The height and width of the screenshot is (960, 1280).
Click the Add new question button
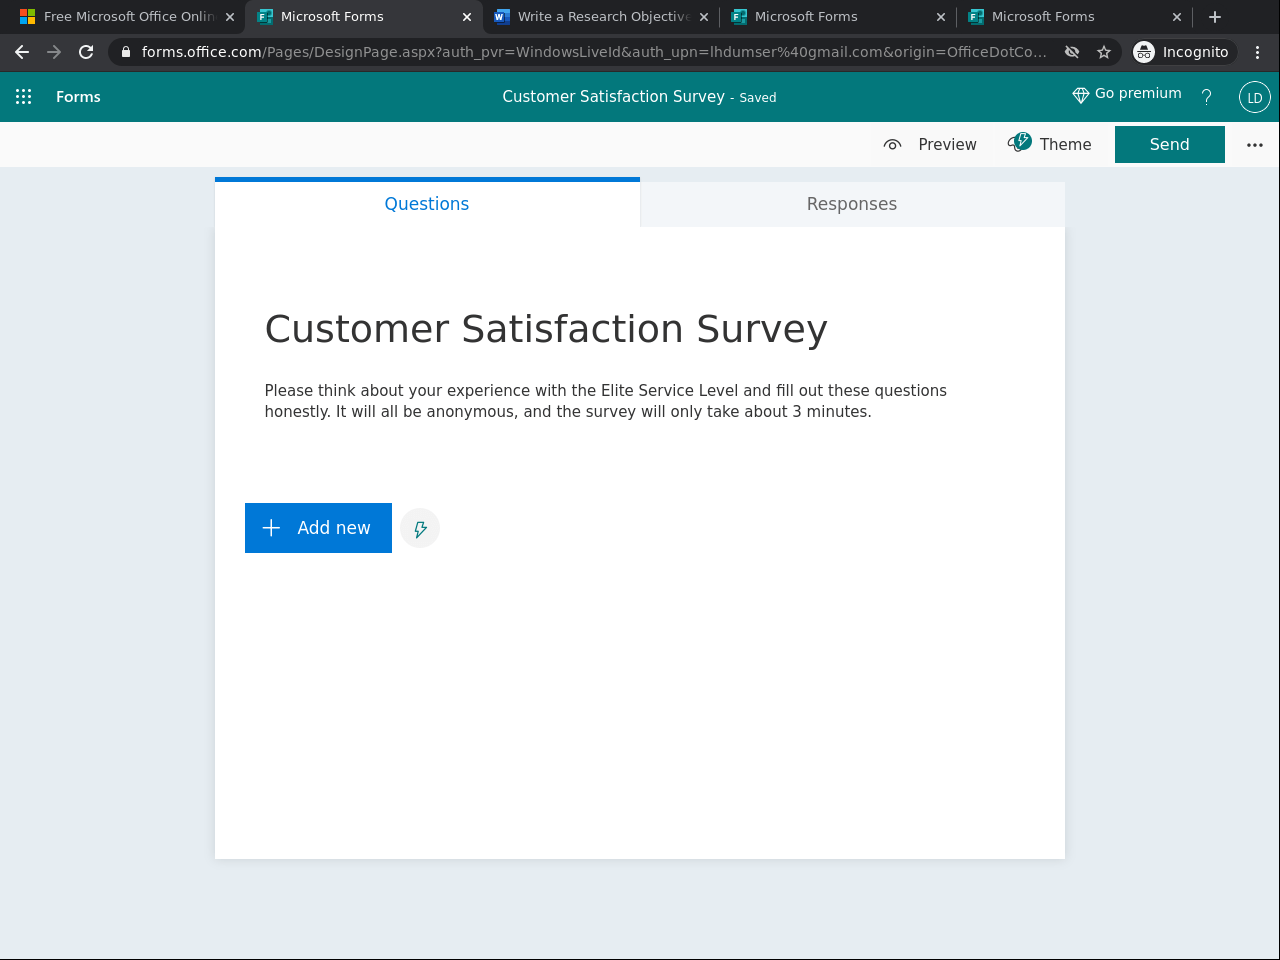point(318,528)
